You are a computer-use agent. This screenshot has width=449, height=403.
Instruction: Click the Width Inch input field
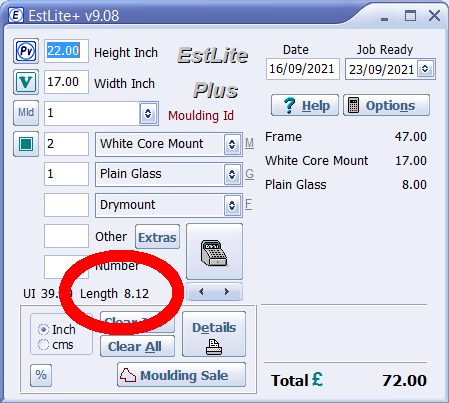66,82
